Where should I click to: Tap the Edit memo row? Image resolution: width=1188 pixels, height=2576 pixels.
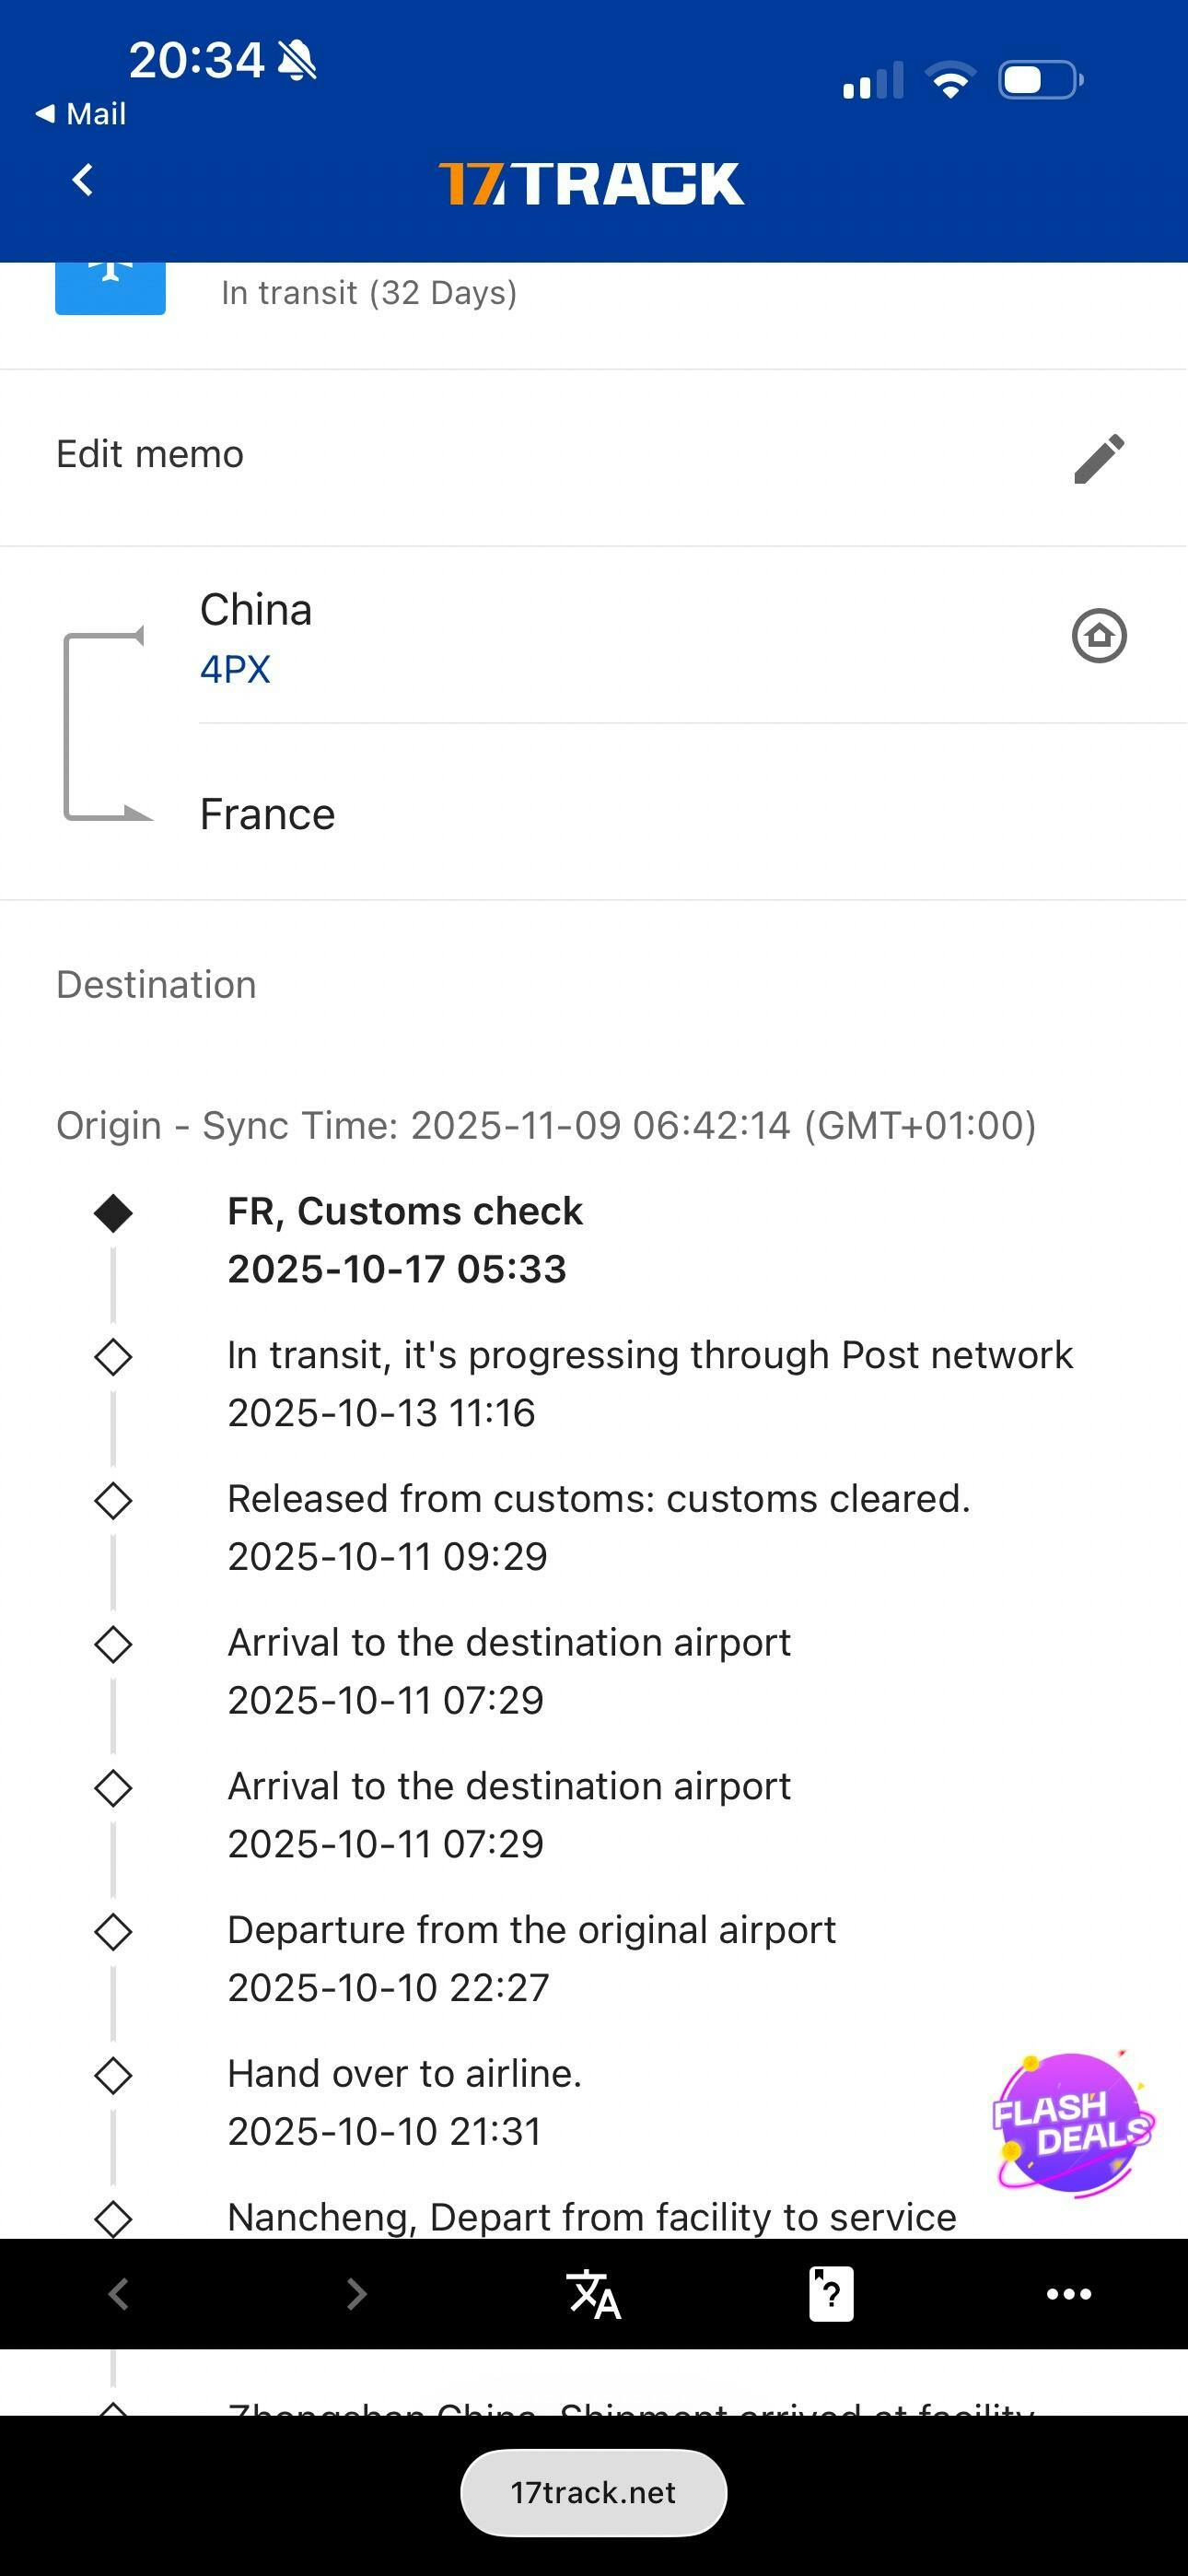pos(150,455)
